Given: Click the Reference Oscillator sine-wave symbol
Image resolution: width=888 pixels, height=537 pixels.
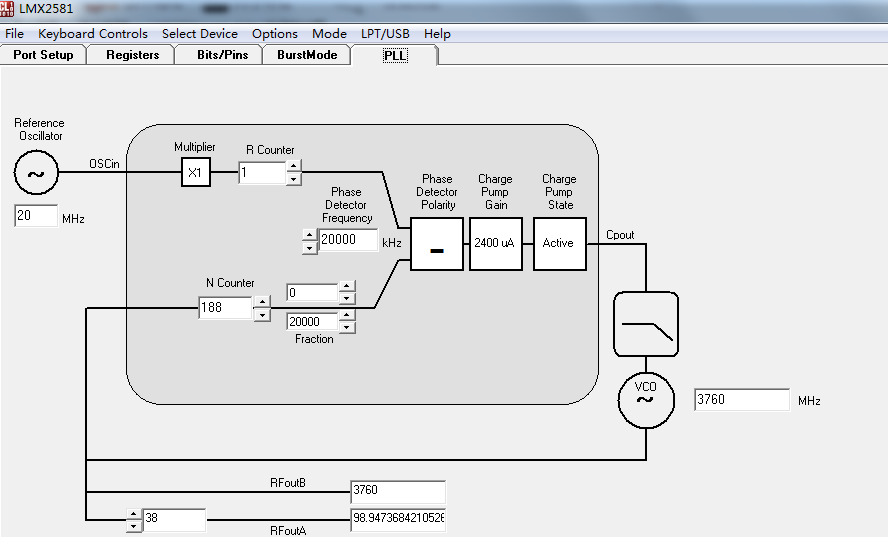Looking at the screenshot, I should pos(36,173).
